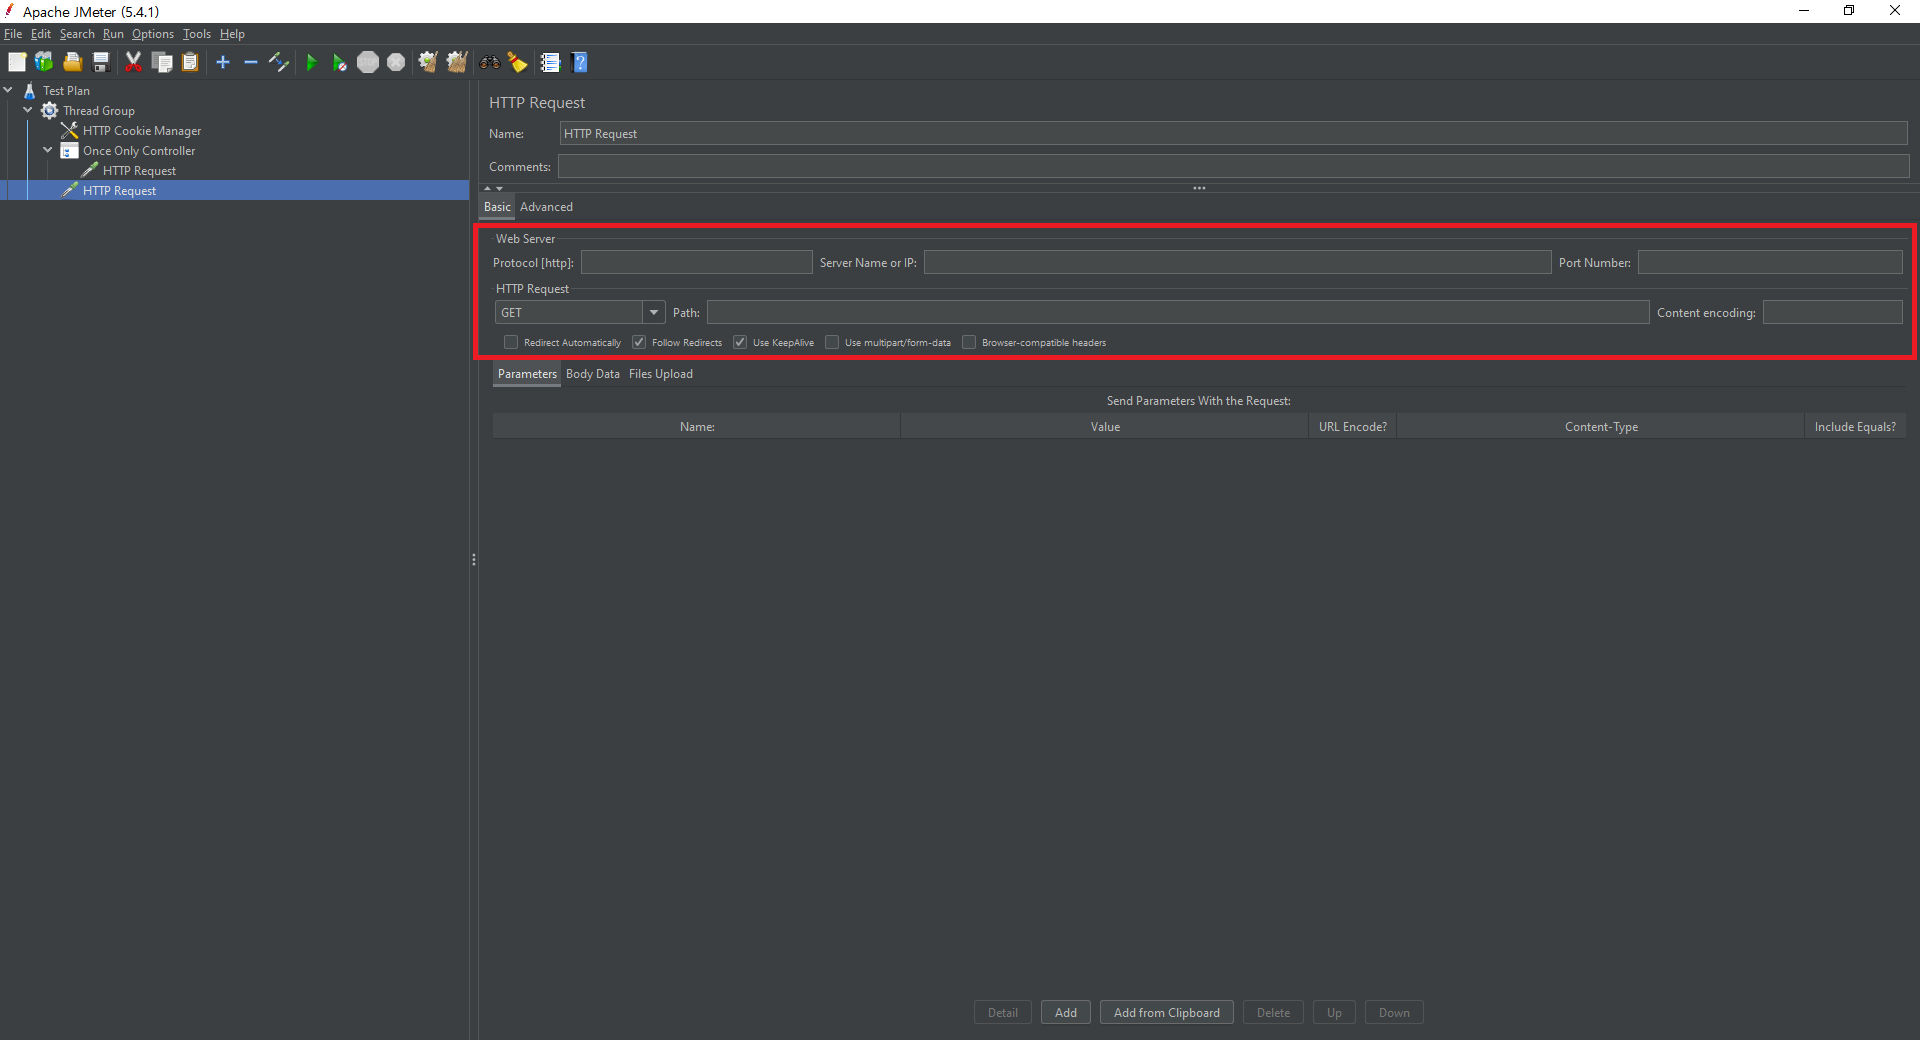Start the test with green arrow
Image resolution: width=1920 pixels, height=1040 pixels.
[311, 62]
